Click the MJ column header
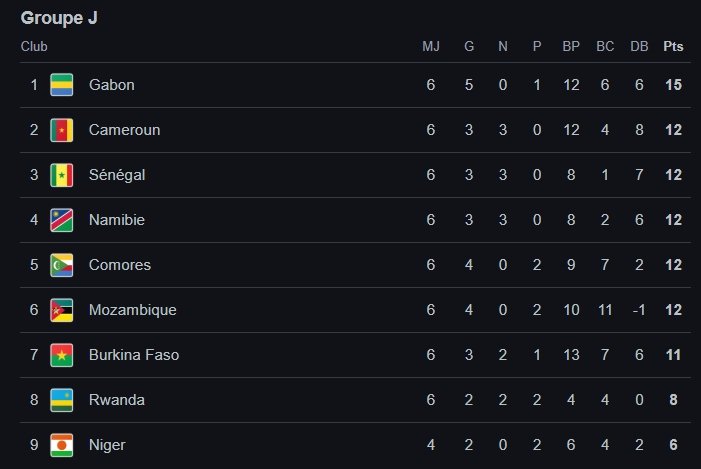Viewport: 701px width, 469px height. 431,46
